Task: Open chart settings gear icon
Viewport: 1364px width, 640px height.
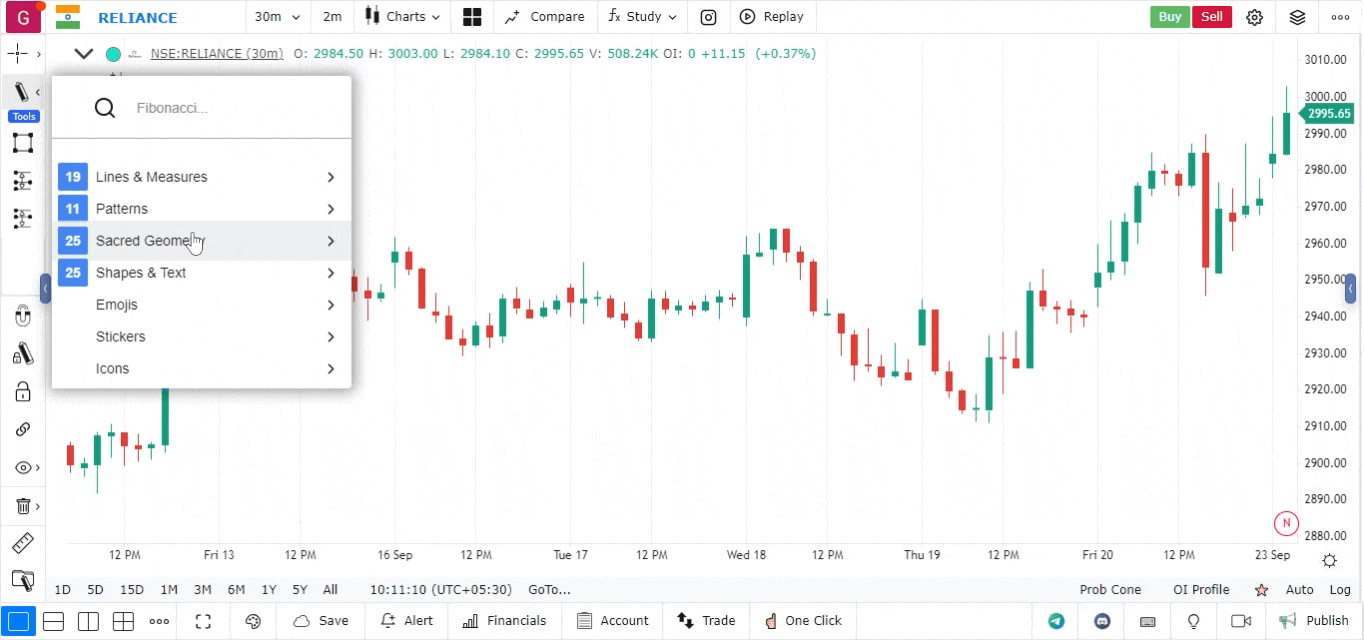Action: tap(1255, 17)
